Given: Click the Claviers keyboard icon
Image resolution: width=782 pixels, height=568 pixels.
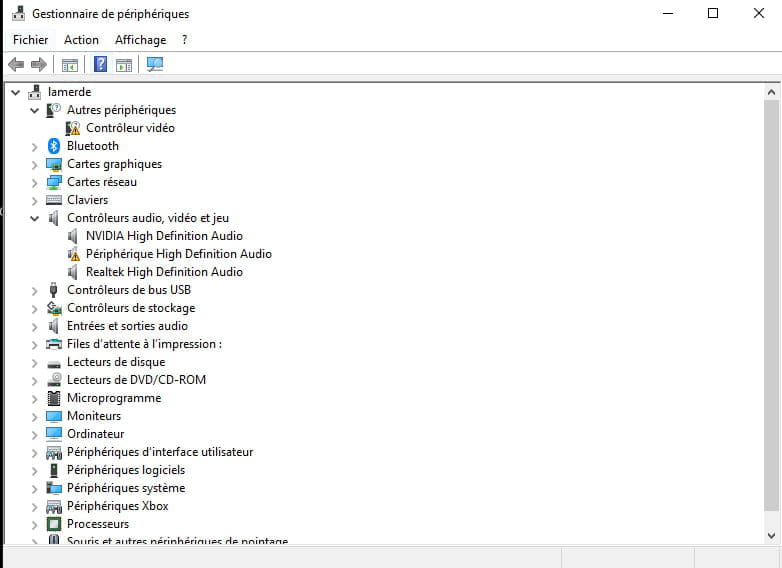Looking at the screenshot, I should 54,200.
